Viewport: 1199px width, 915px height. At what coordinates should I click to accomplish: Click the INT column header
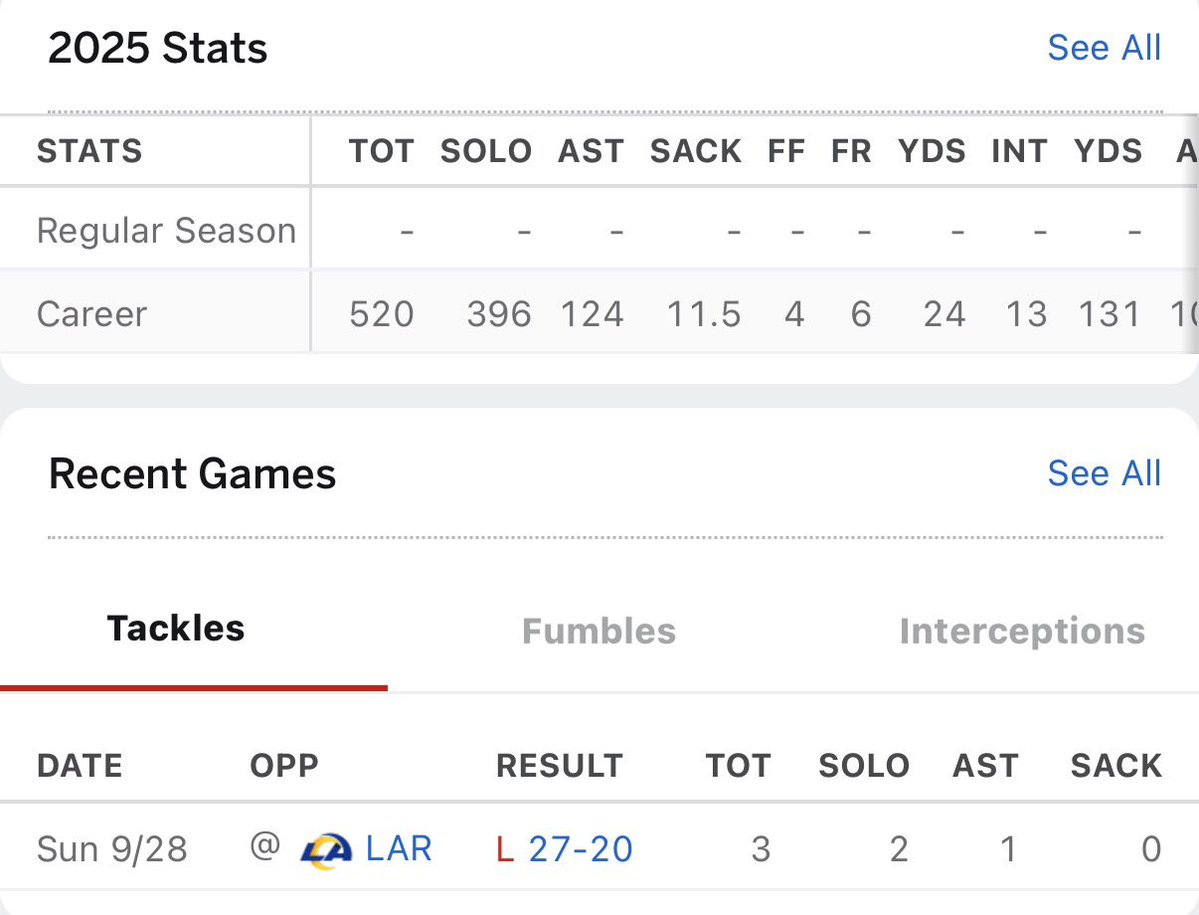pos(1019,152)
